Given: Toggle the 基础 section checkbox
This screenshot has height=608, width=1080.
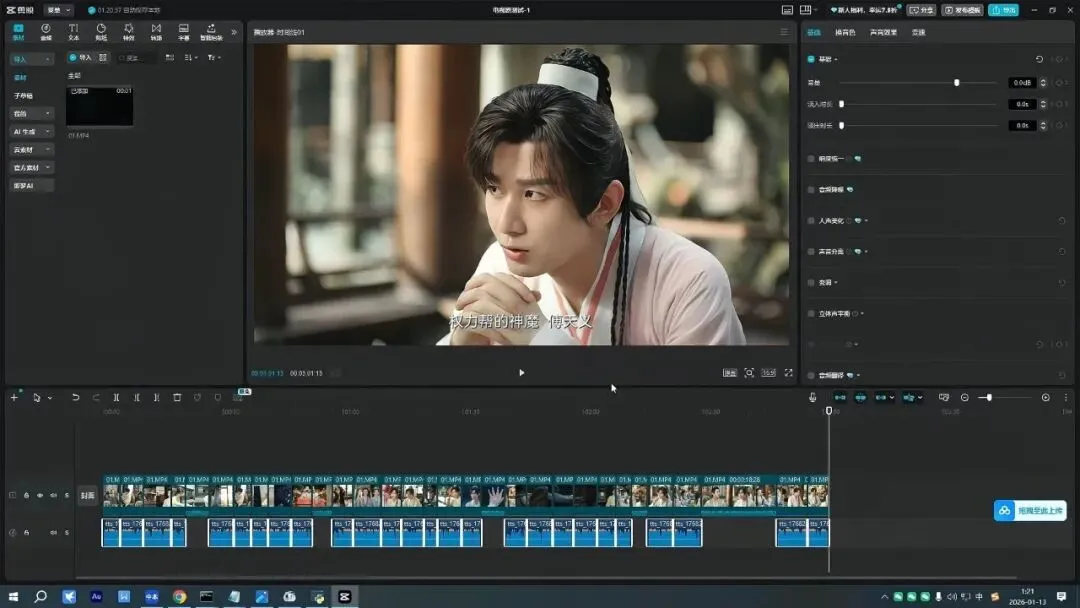Looking at the screenshot, I should pyautogui.click(x=811, y=59).
